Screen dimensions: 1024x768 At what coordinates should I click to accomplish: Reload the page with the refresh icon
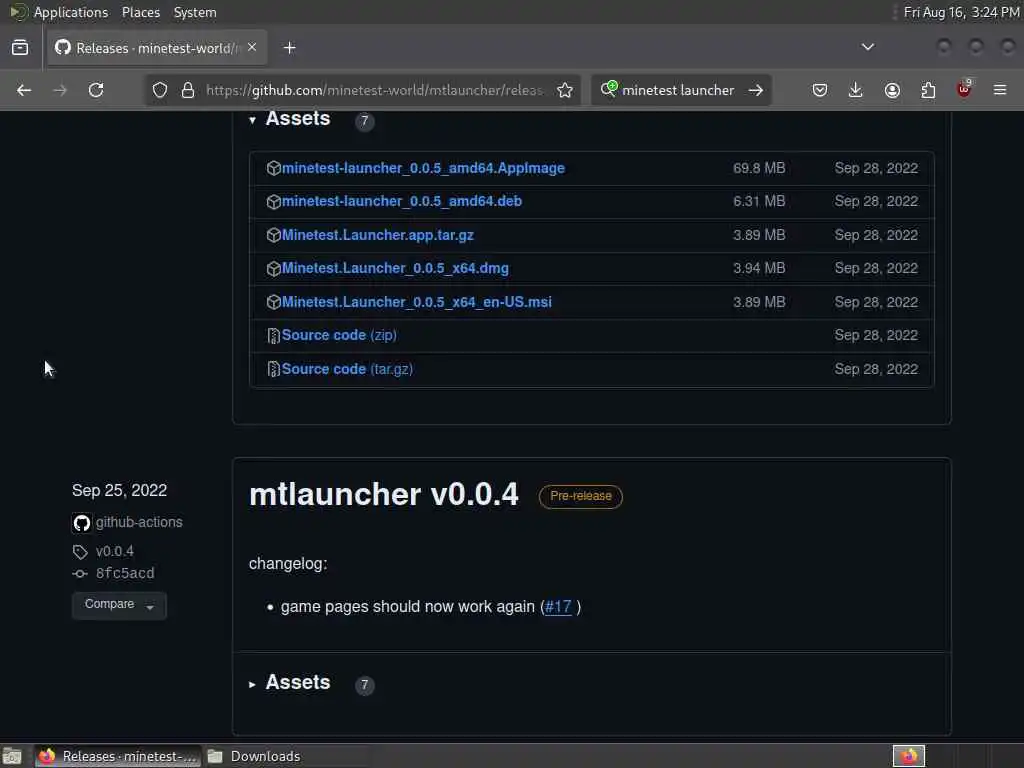(96, 90)
